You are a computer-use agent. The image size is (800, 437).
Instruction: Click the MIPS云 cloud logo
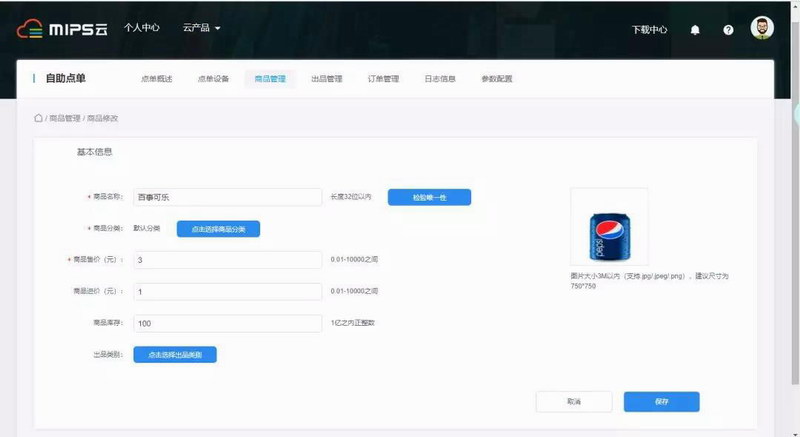pyautogui.click(x=62, y=29)
